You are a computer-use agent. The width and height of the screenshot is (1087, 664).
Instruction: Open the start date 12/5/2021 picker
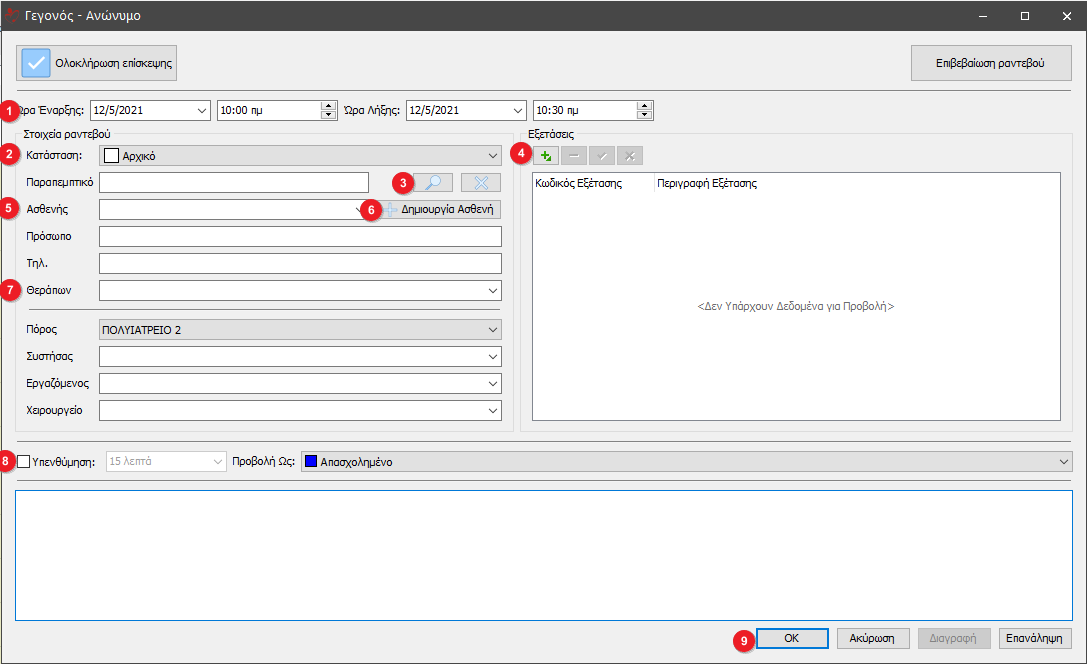[202, 111]
